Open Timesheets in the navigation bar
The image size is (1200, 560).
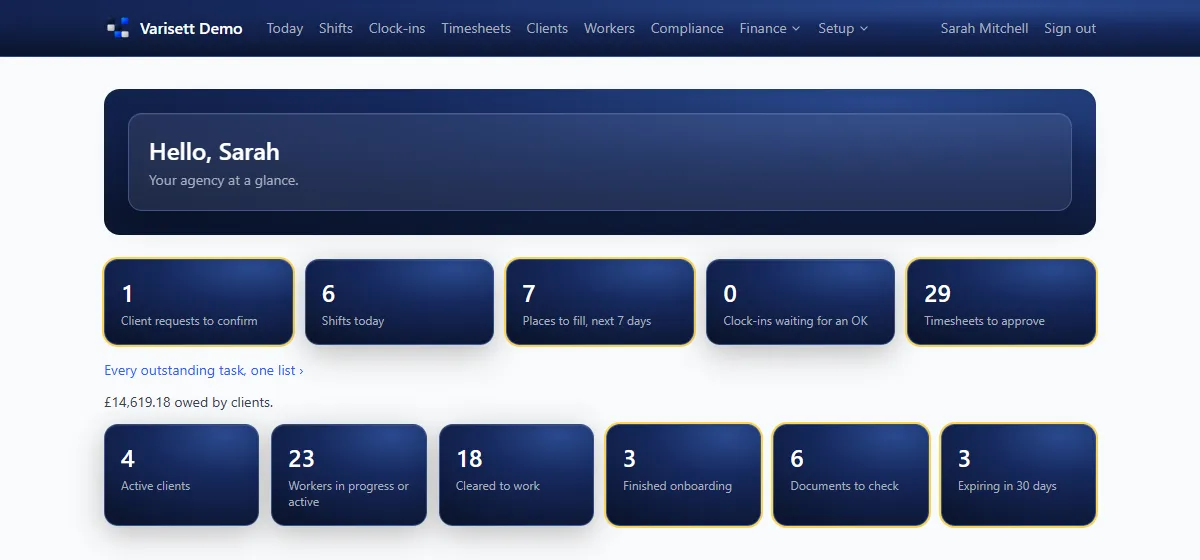click(476, 28)
